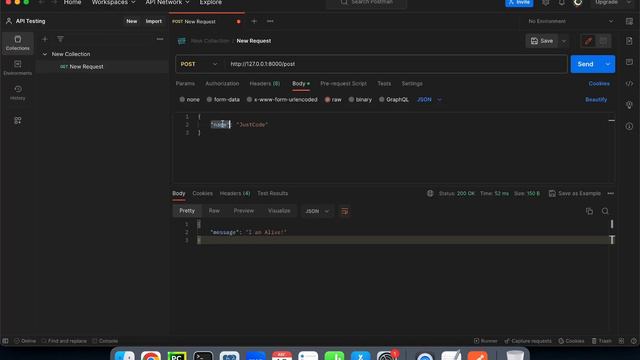Switch to the response Preview view
Image resolution: width=640 pixels, height=360 pixels.
[x=244, y=211]
